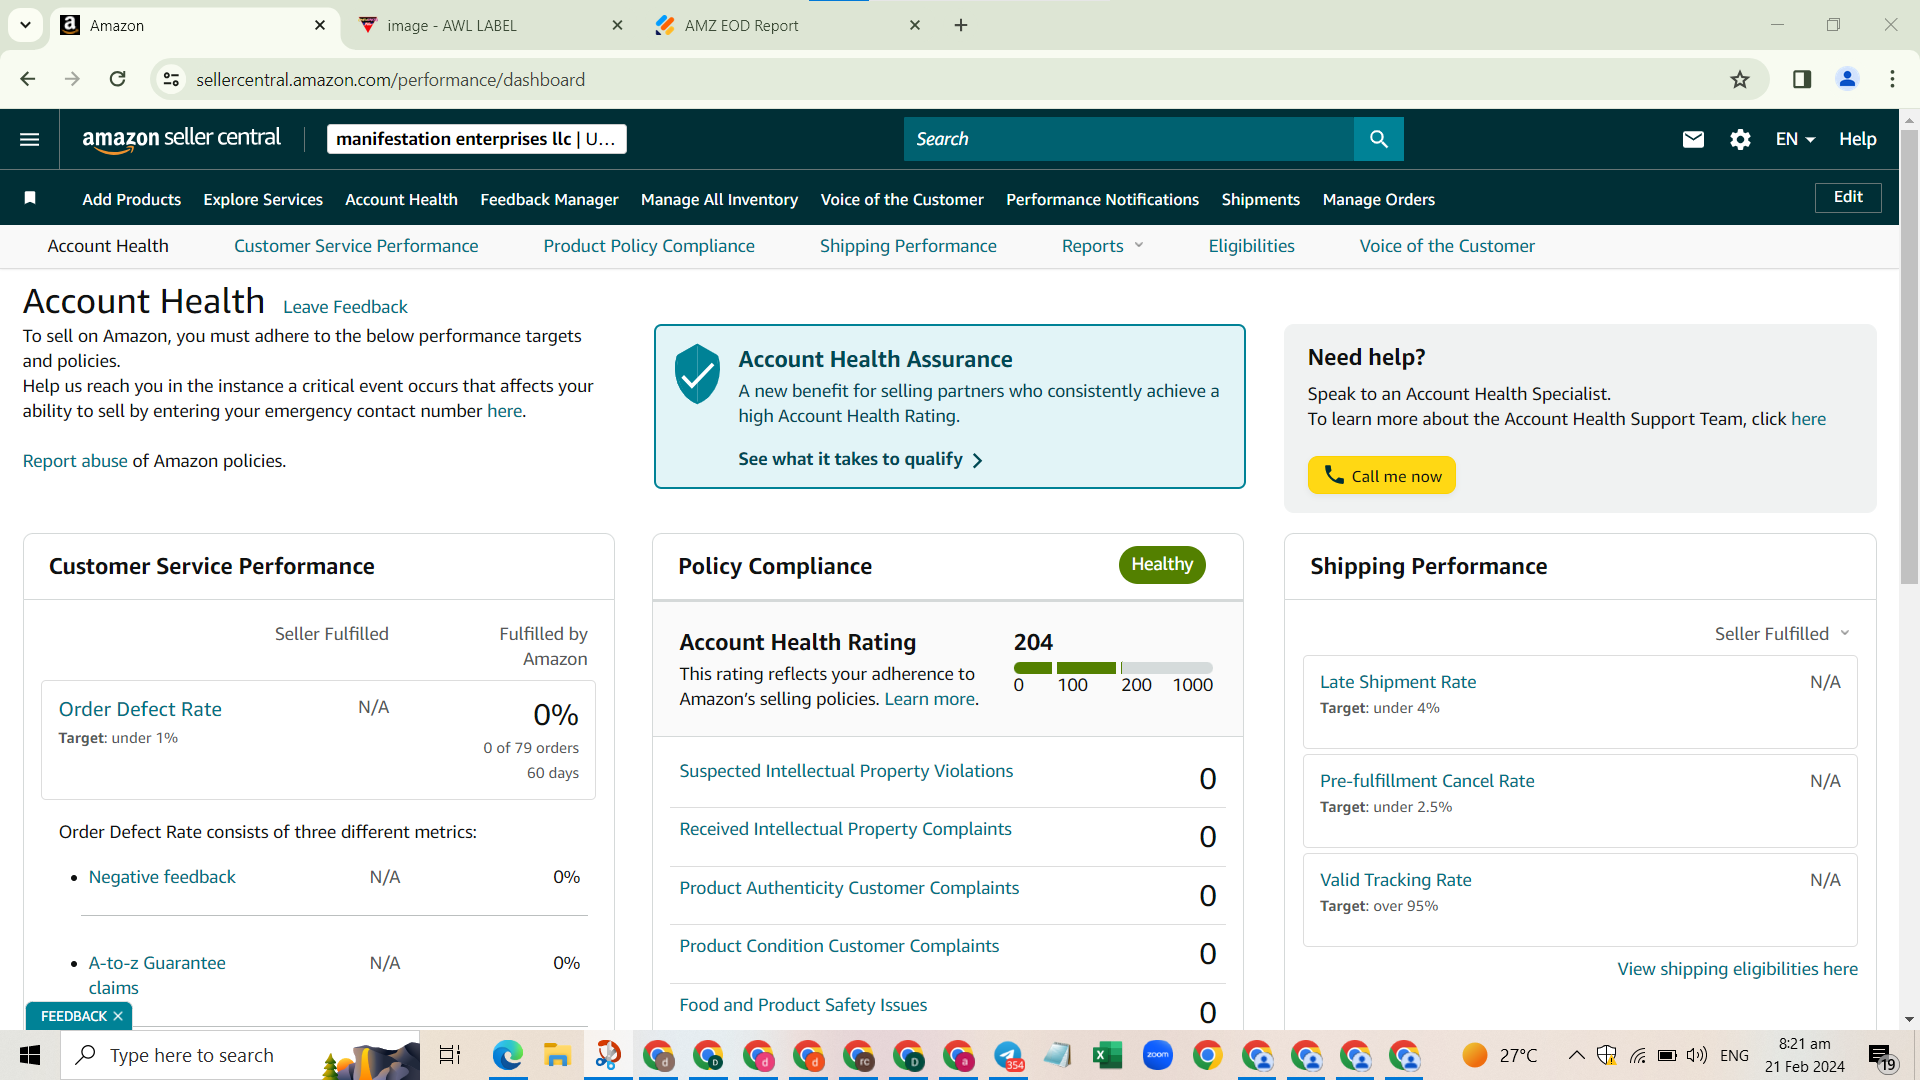This screenshot has width=1920, height=1080.
Task: Click the bookmark flag icon in navigation bar
Action: pyautogui.click(x=30, y=198)
